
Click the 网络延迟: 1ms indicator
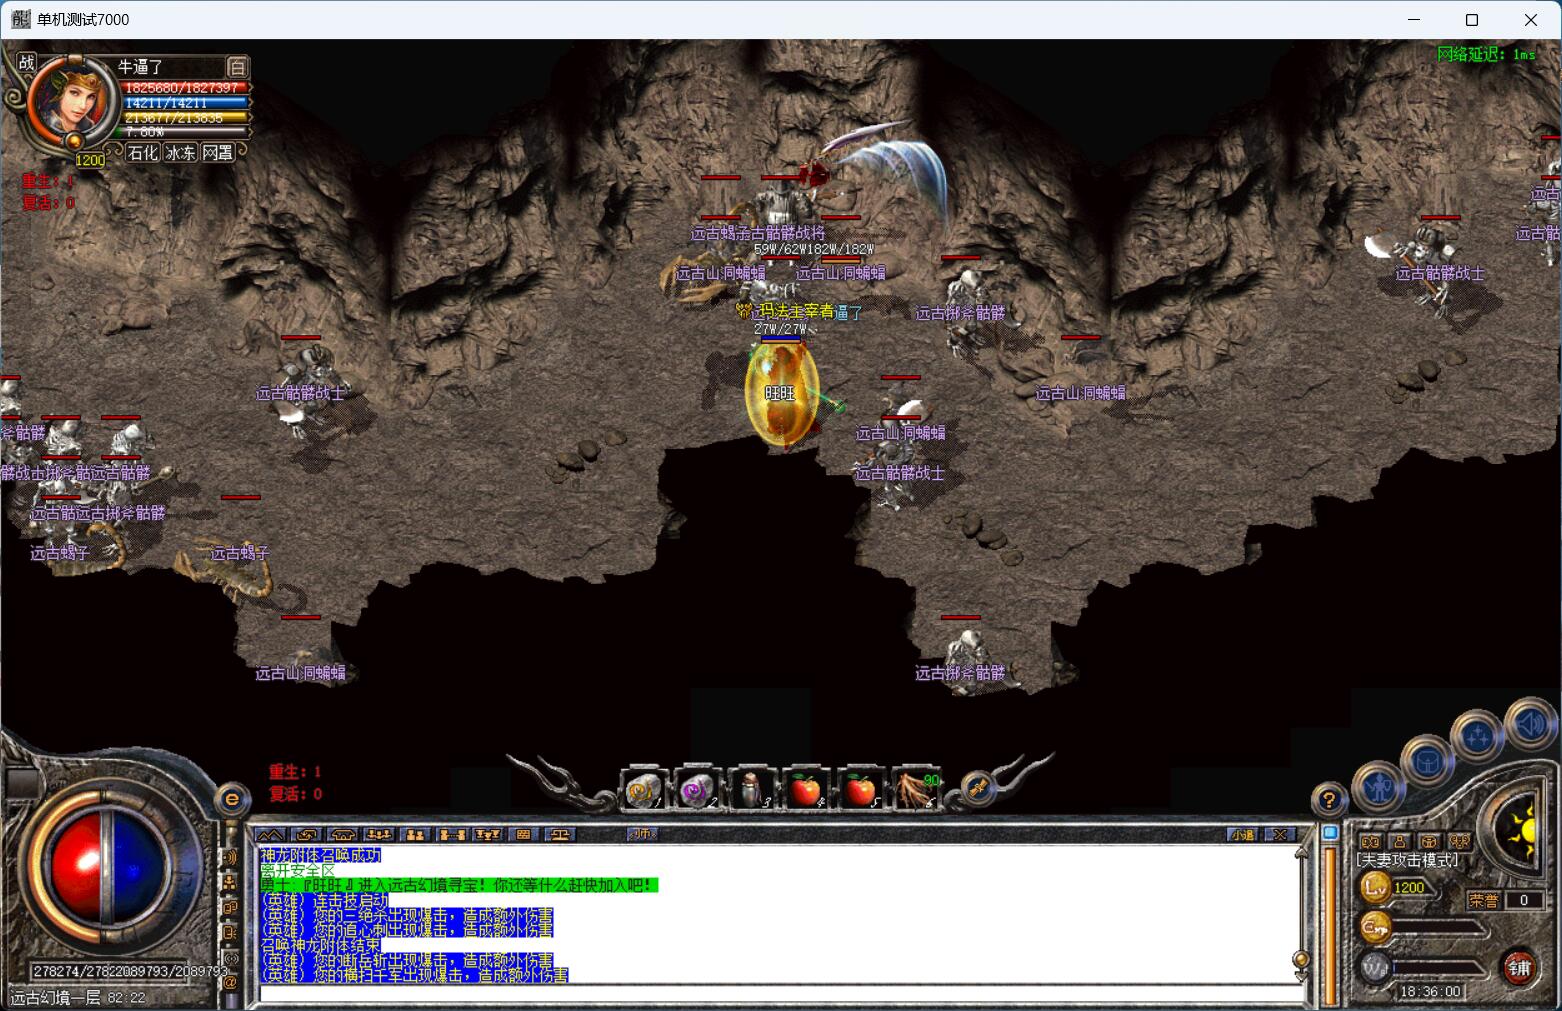(1486, 54)
